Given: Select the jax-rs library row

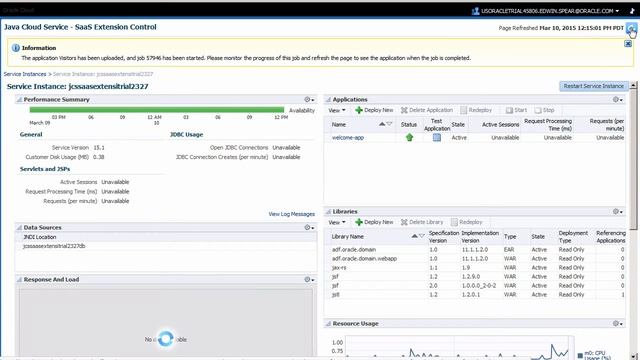Looking at the screenshot, I should (475, 267).
